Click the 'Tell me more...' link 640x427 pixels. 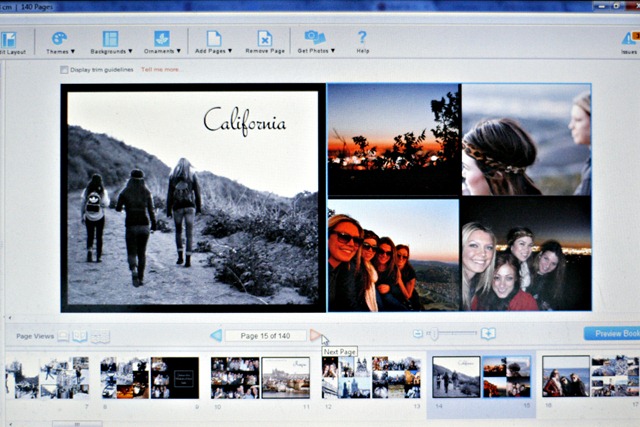tap(162, 70)
